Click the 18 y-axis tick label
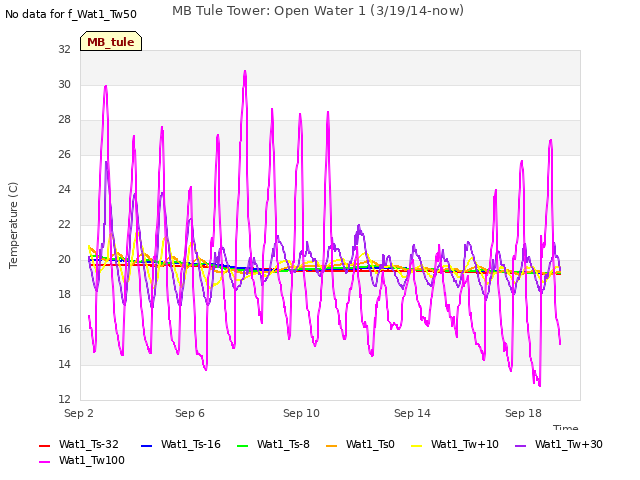The image size is (640, 480). coord(64,295)
